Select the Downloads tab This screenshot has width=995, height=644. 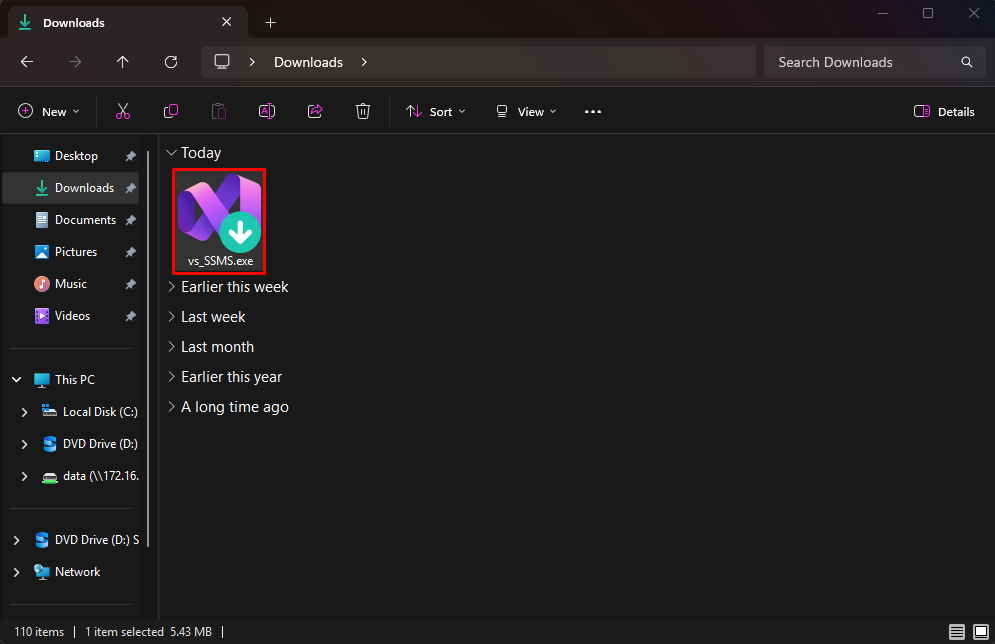point(128,23)
